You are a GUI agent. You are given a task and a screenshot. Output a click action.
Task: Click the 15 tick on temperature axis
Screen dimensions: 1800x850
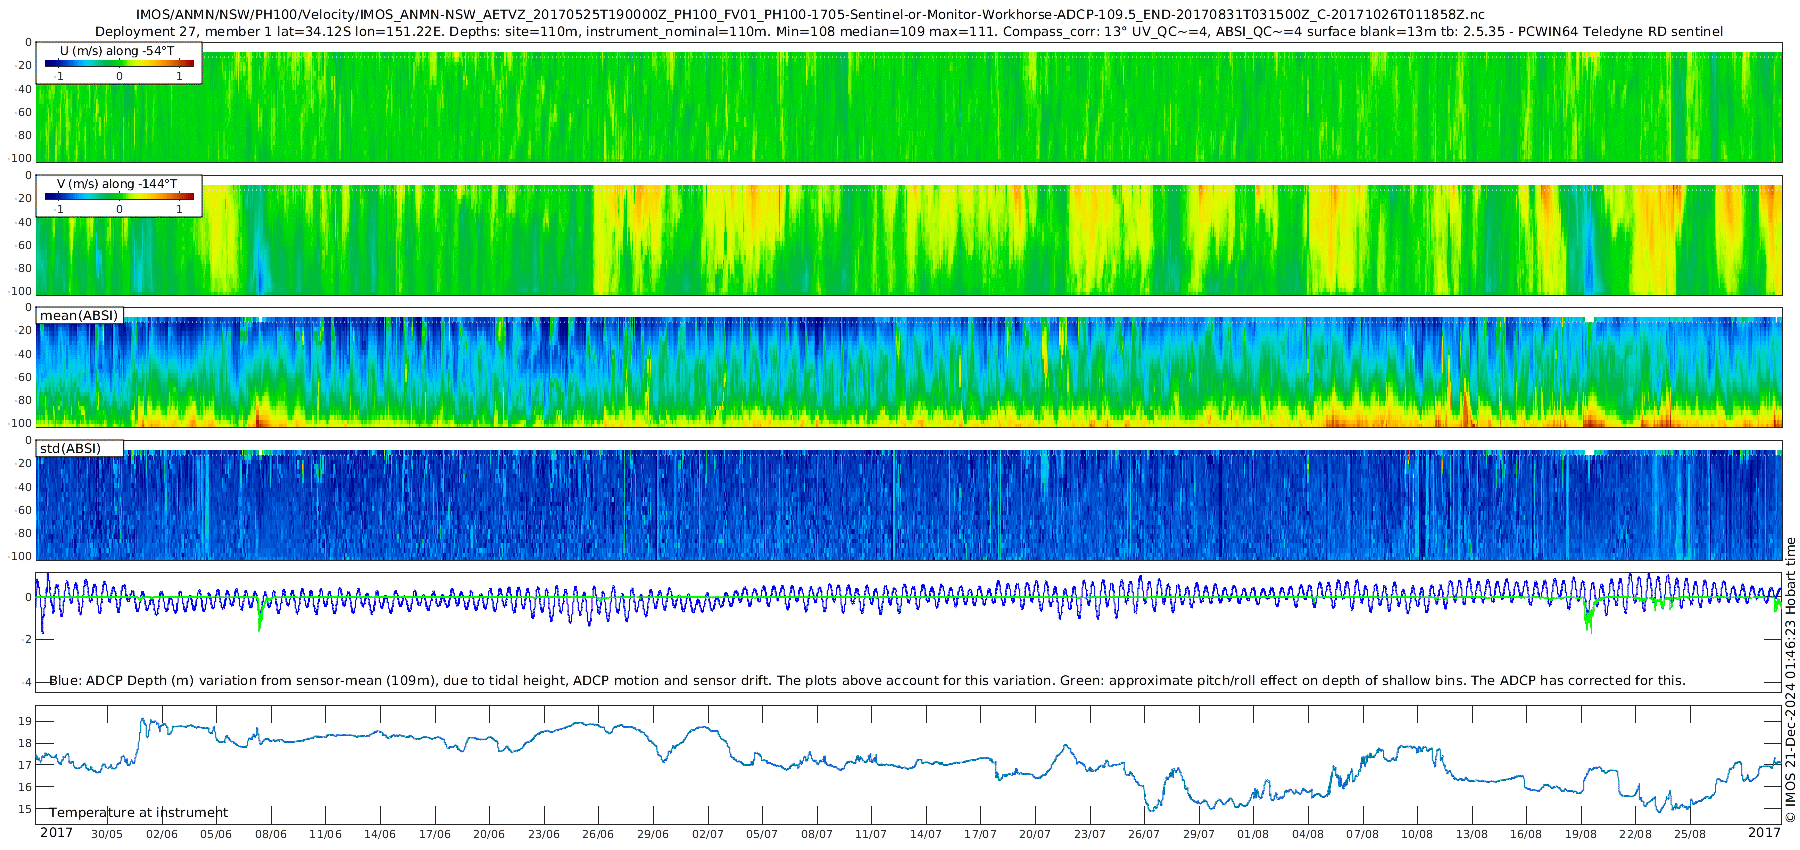[25, 809]
